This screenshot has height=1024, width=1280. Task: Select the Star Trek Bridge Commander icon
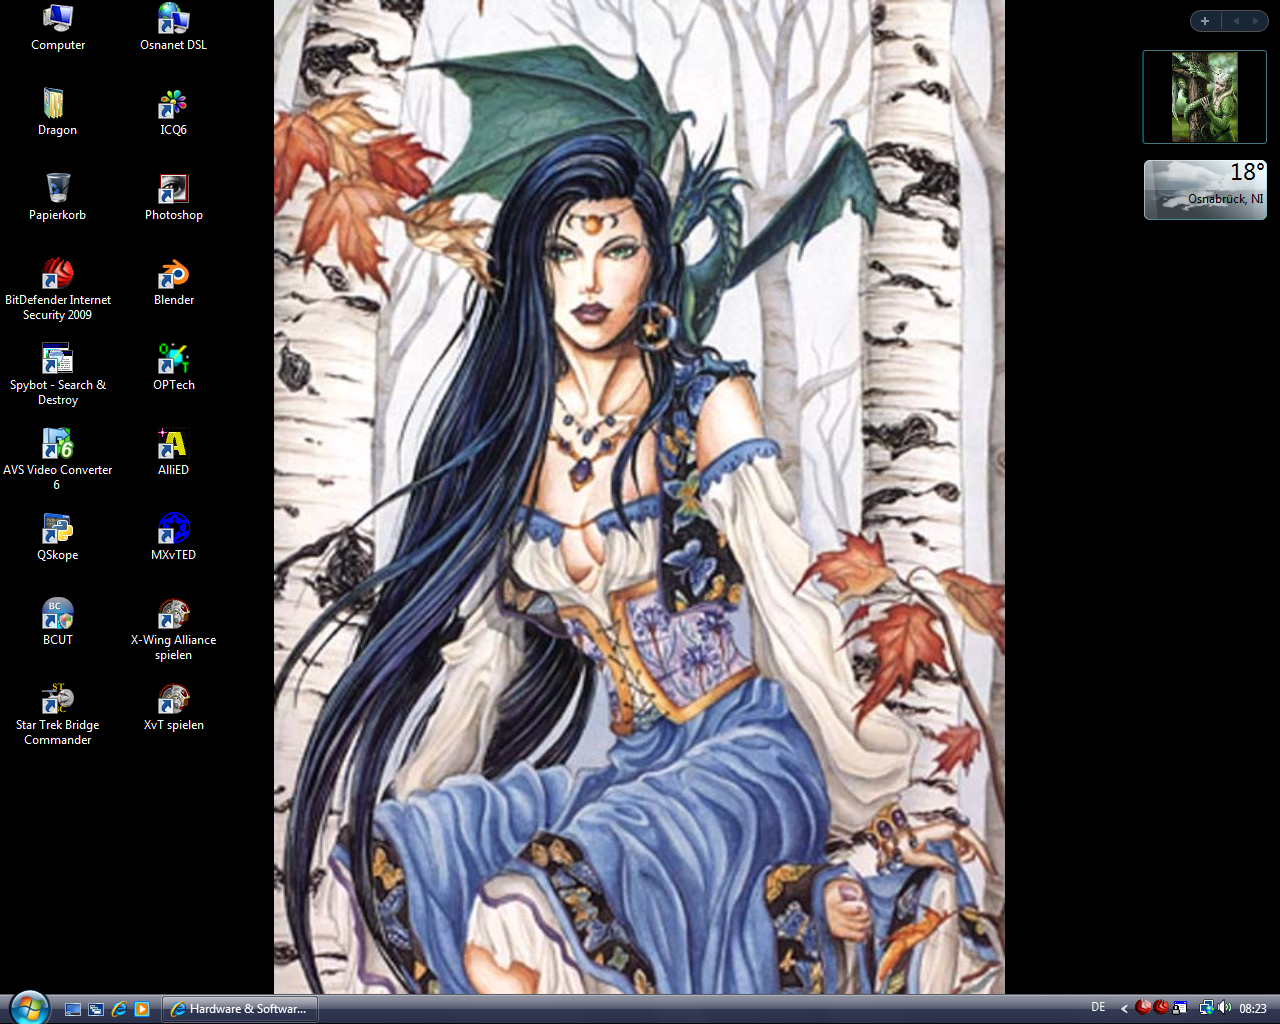[57, 700]
